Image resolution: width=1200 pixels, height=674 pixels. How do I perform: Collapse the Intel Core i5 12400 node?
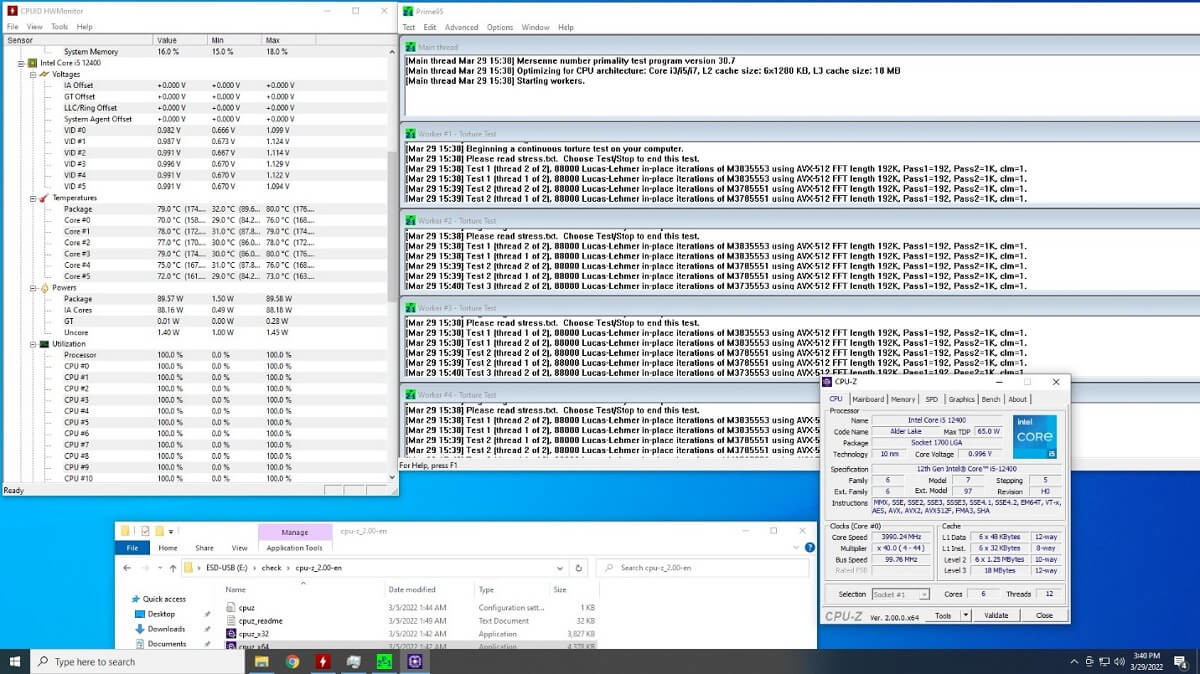pyautogui.click(x=21, y=62)
